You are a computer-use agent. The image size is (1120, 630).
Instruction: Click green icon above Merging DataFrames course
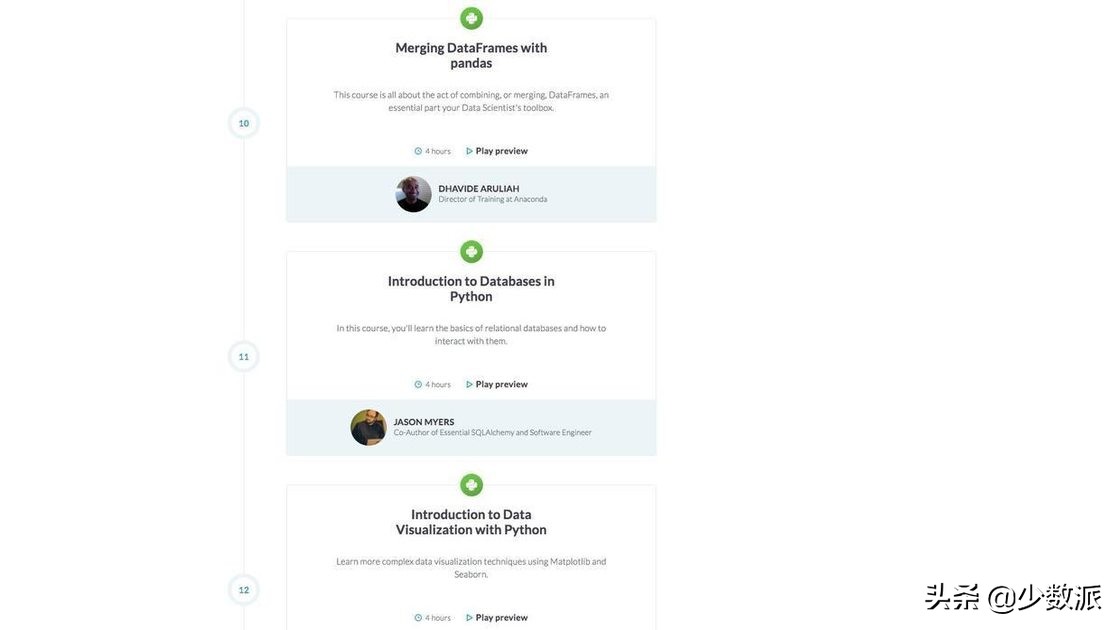471,18
